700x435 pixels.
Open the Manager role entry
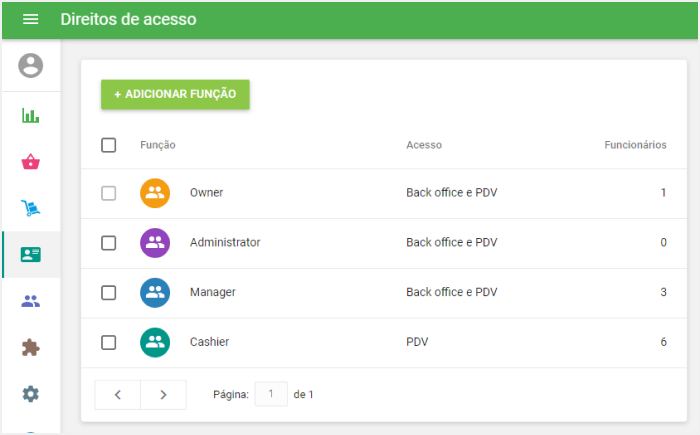pos(212,293)
